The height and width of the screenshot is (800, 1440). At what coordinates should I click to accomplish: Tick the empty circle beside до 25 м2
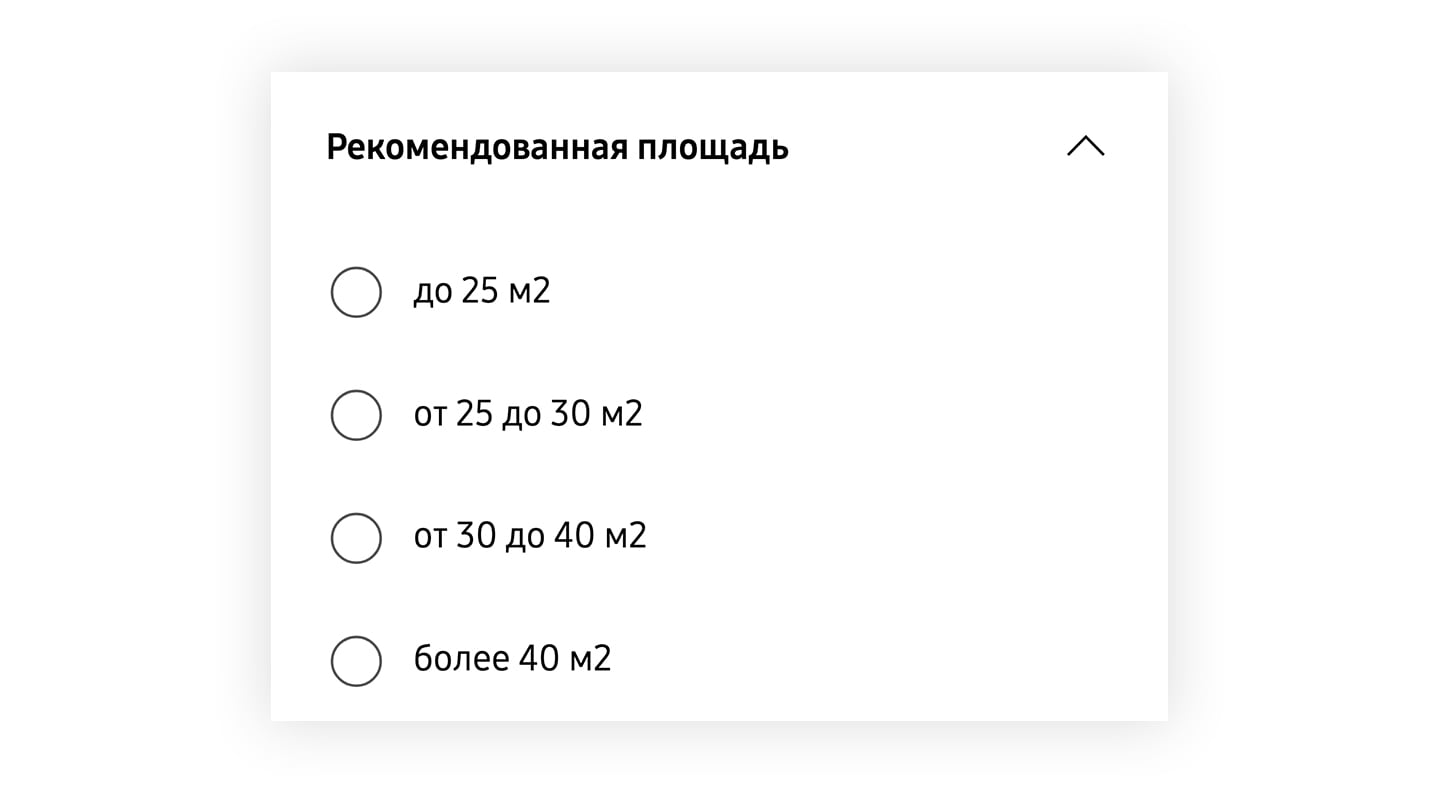tap(356, 292)
